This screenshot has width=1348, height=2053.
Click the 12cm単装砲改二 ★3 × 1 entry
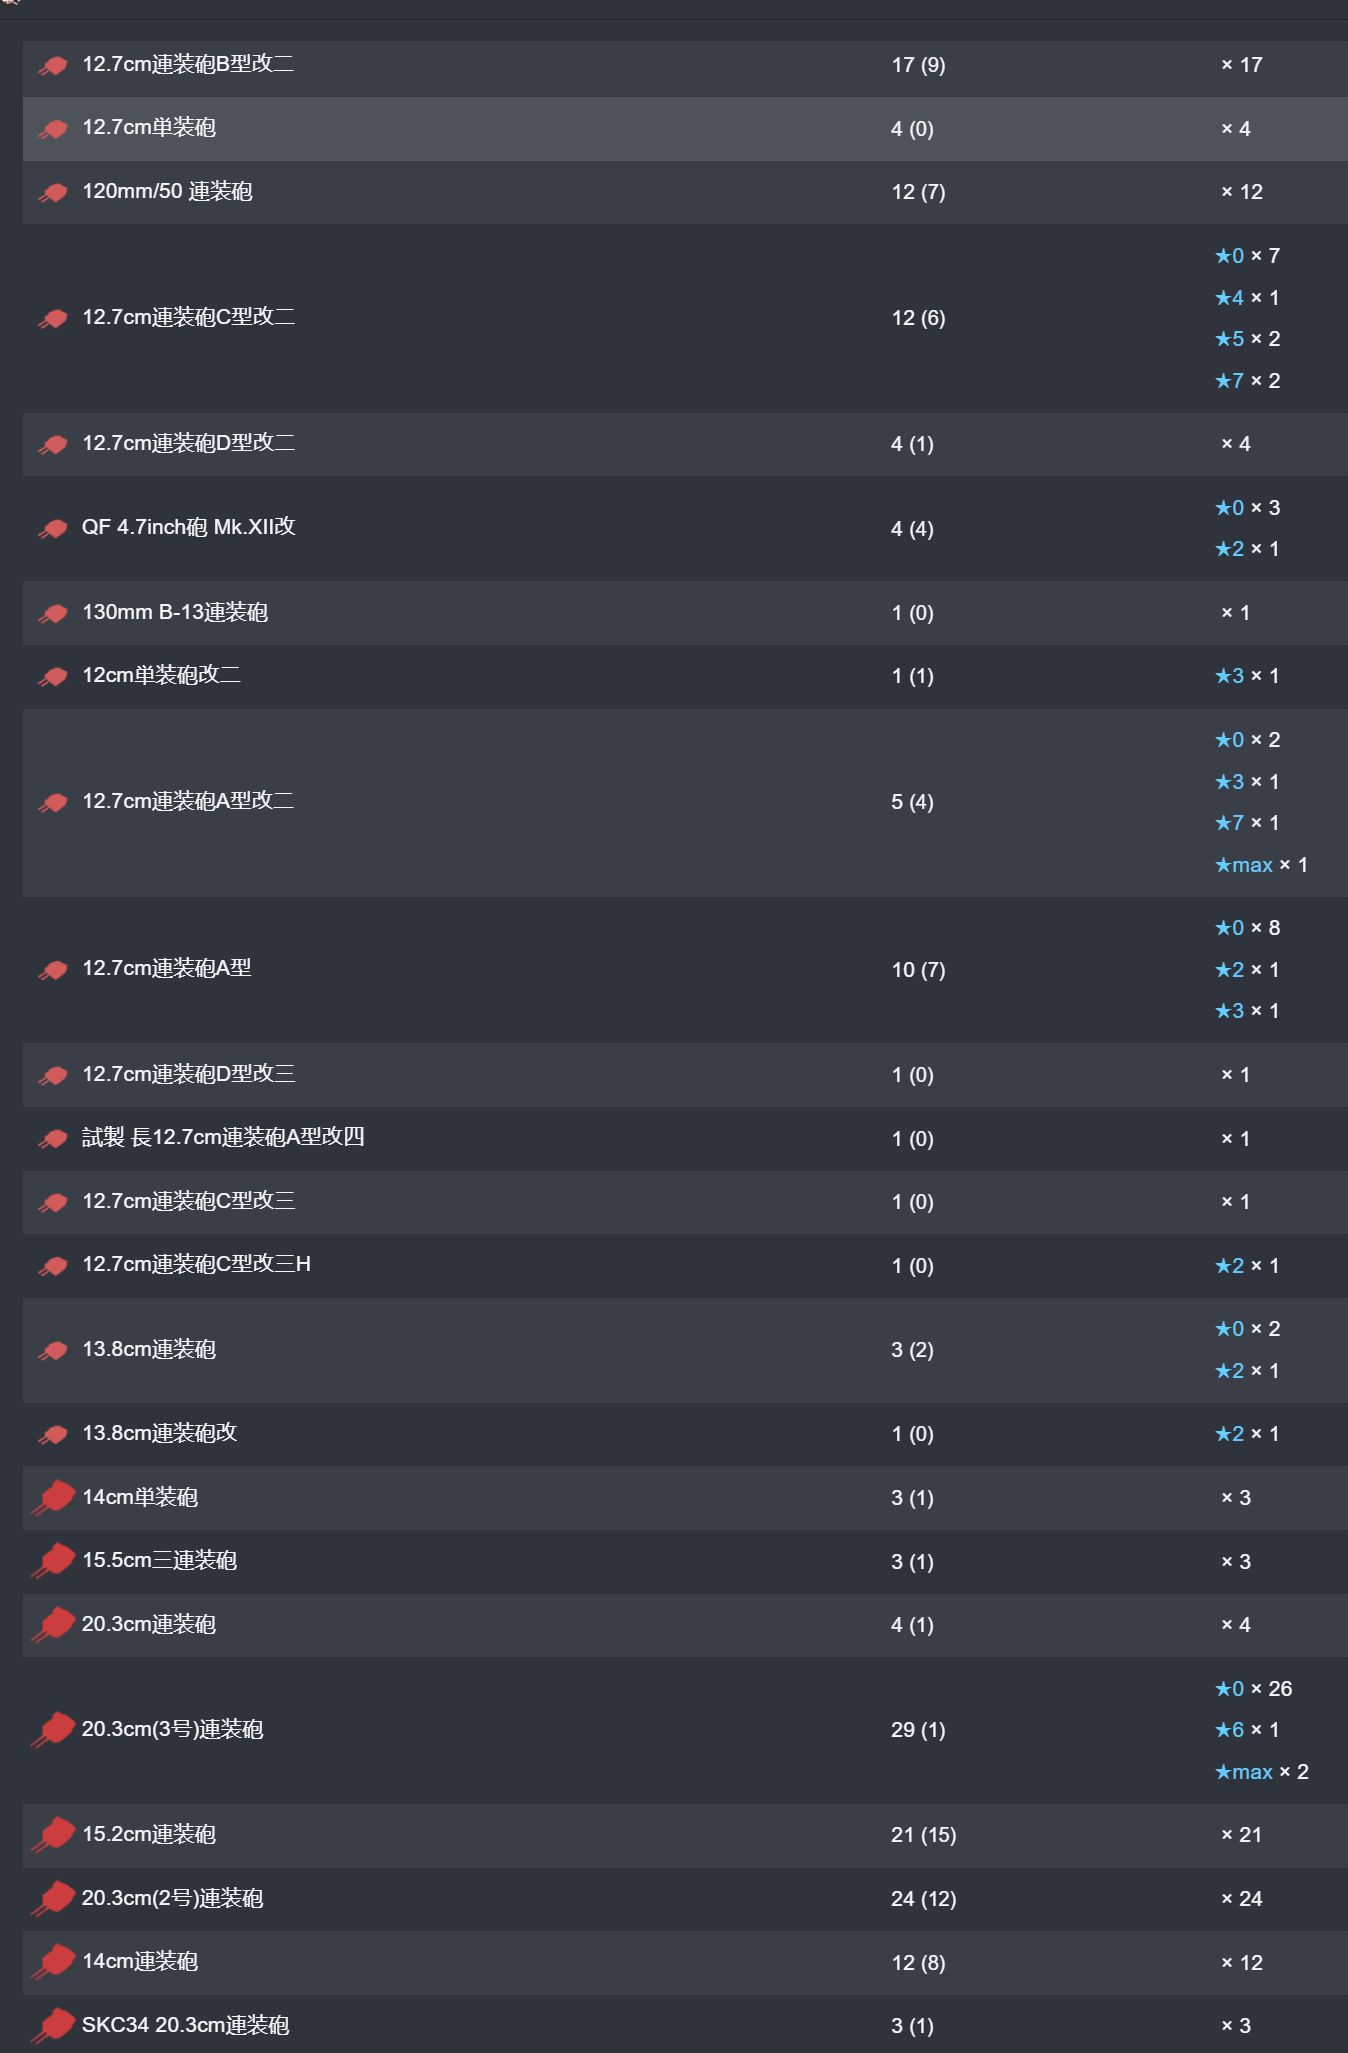1247,676
